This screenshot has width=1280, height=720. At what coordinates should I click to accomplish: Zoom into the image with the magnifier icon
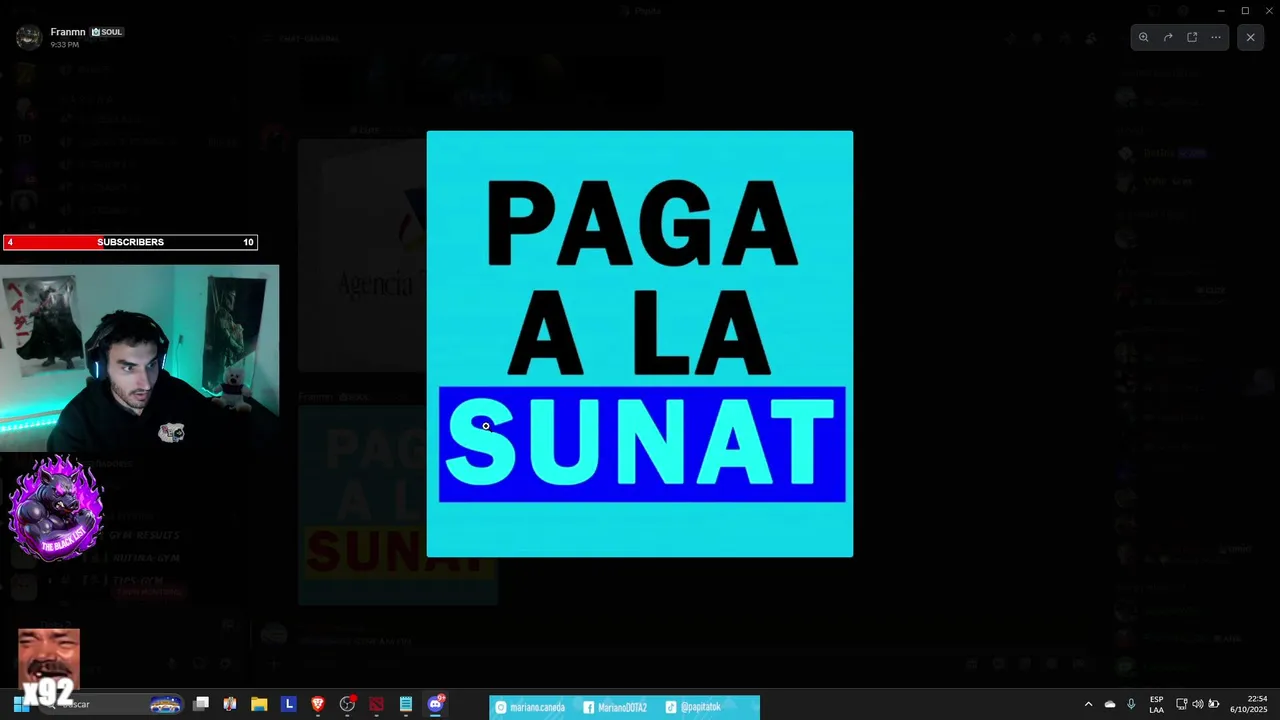click(1144, 37)
